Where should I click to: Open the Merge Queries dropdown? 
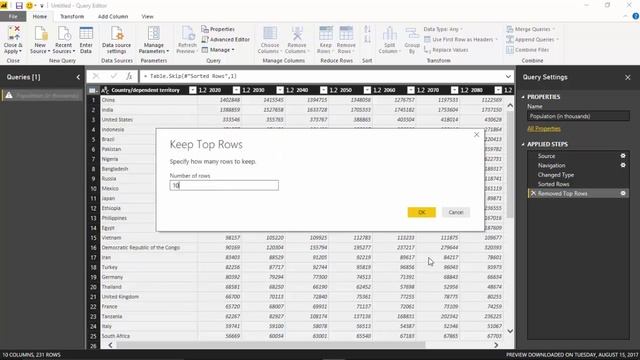(x=531, y=29)
